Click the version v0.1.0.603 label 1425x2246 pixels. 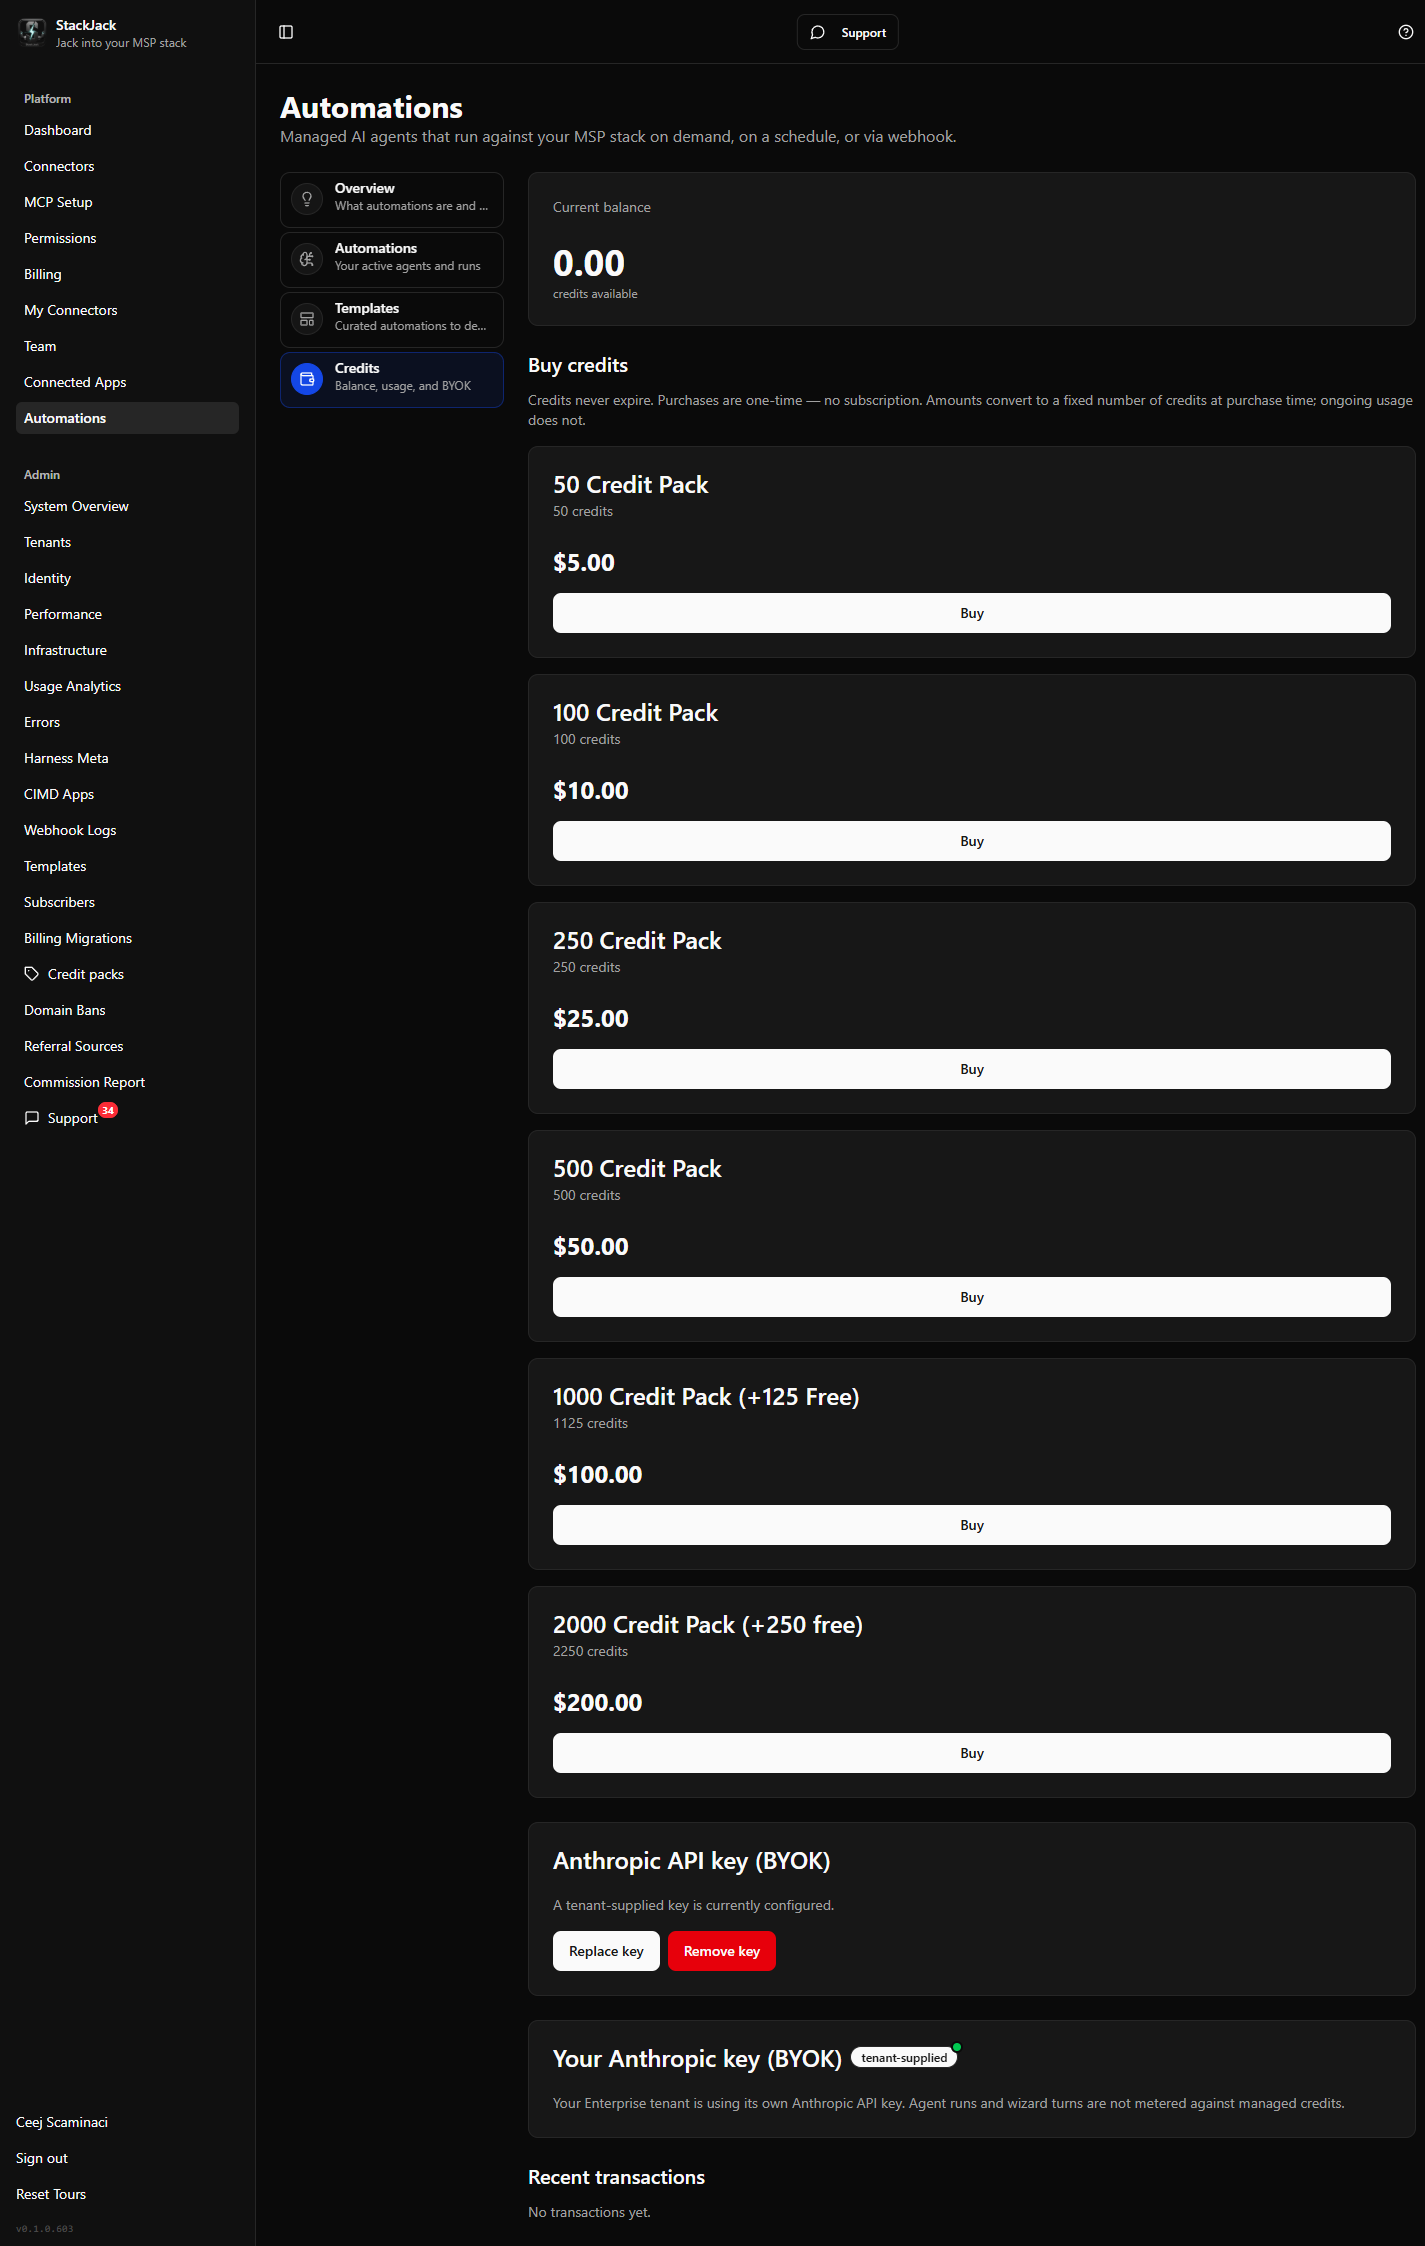pos(45,2229)
